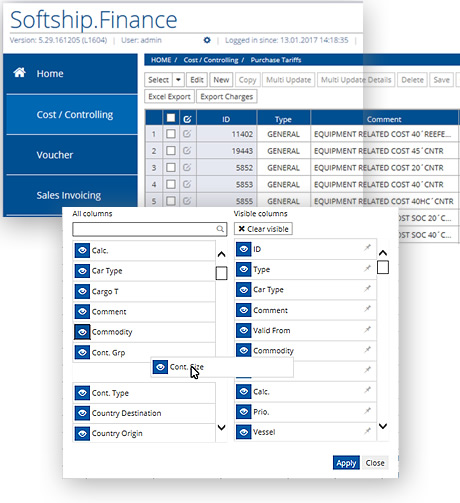Sort by the ID column header
Viewport: 460px width, 503px height.
tap(226, 119)
